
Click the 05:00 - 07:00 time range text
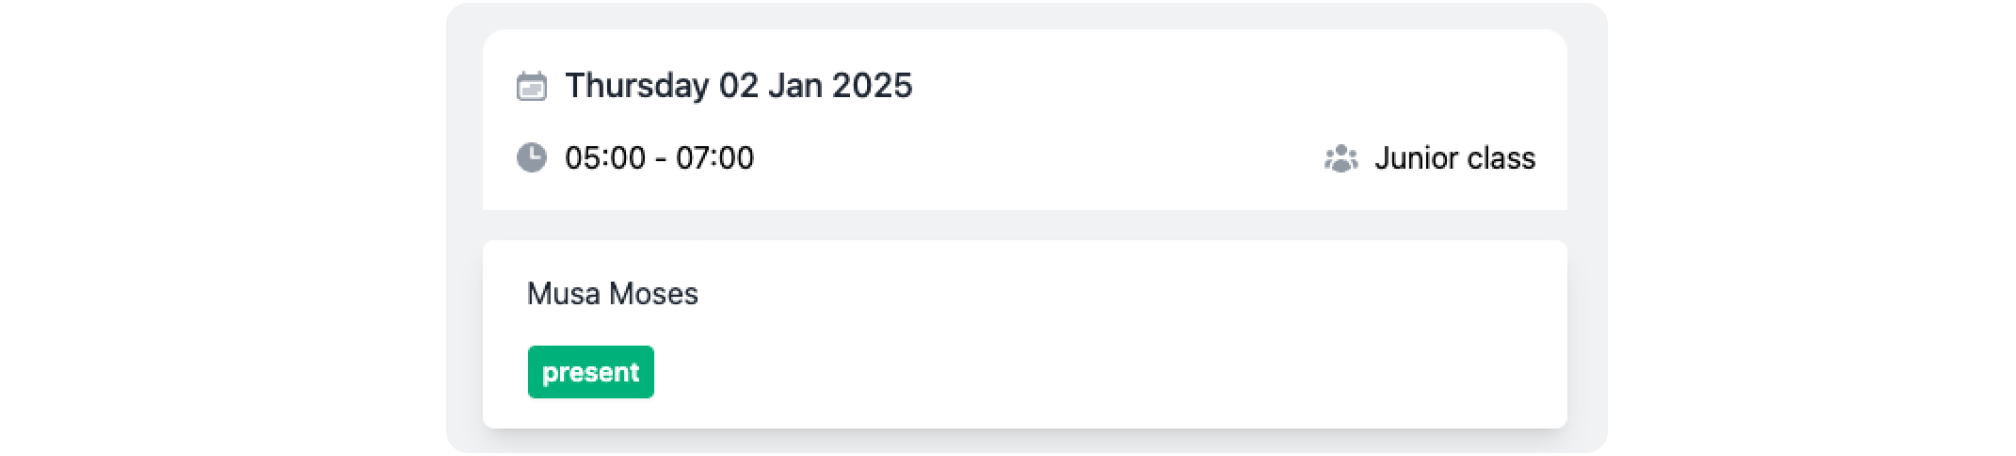[659, 158]
